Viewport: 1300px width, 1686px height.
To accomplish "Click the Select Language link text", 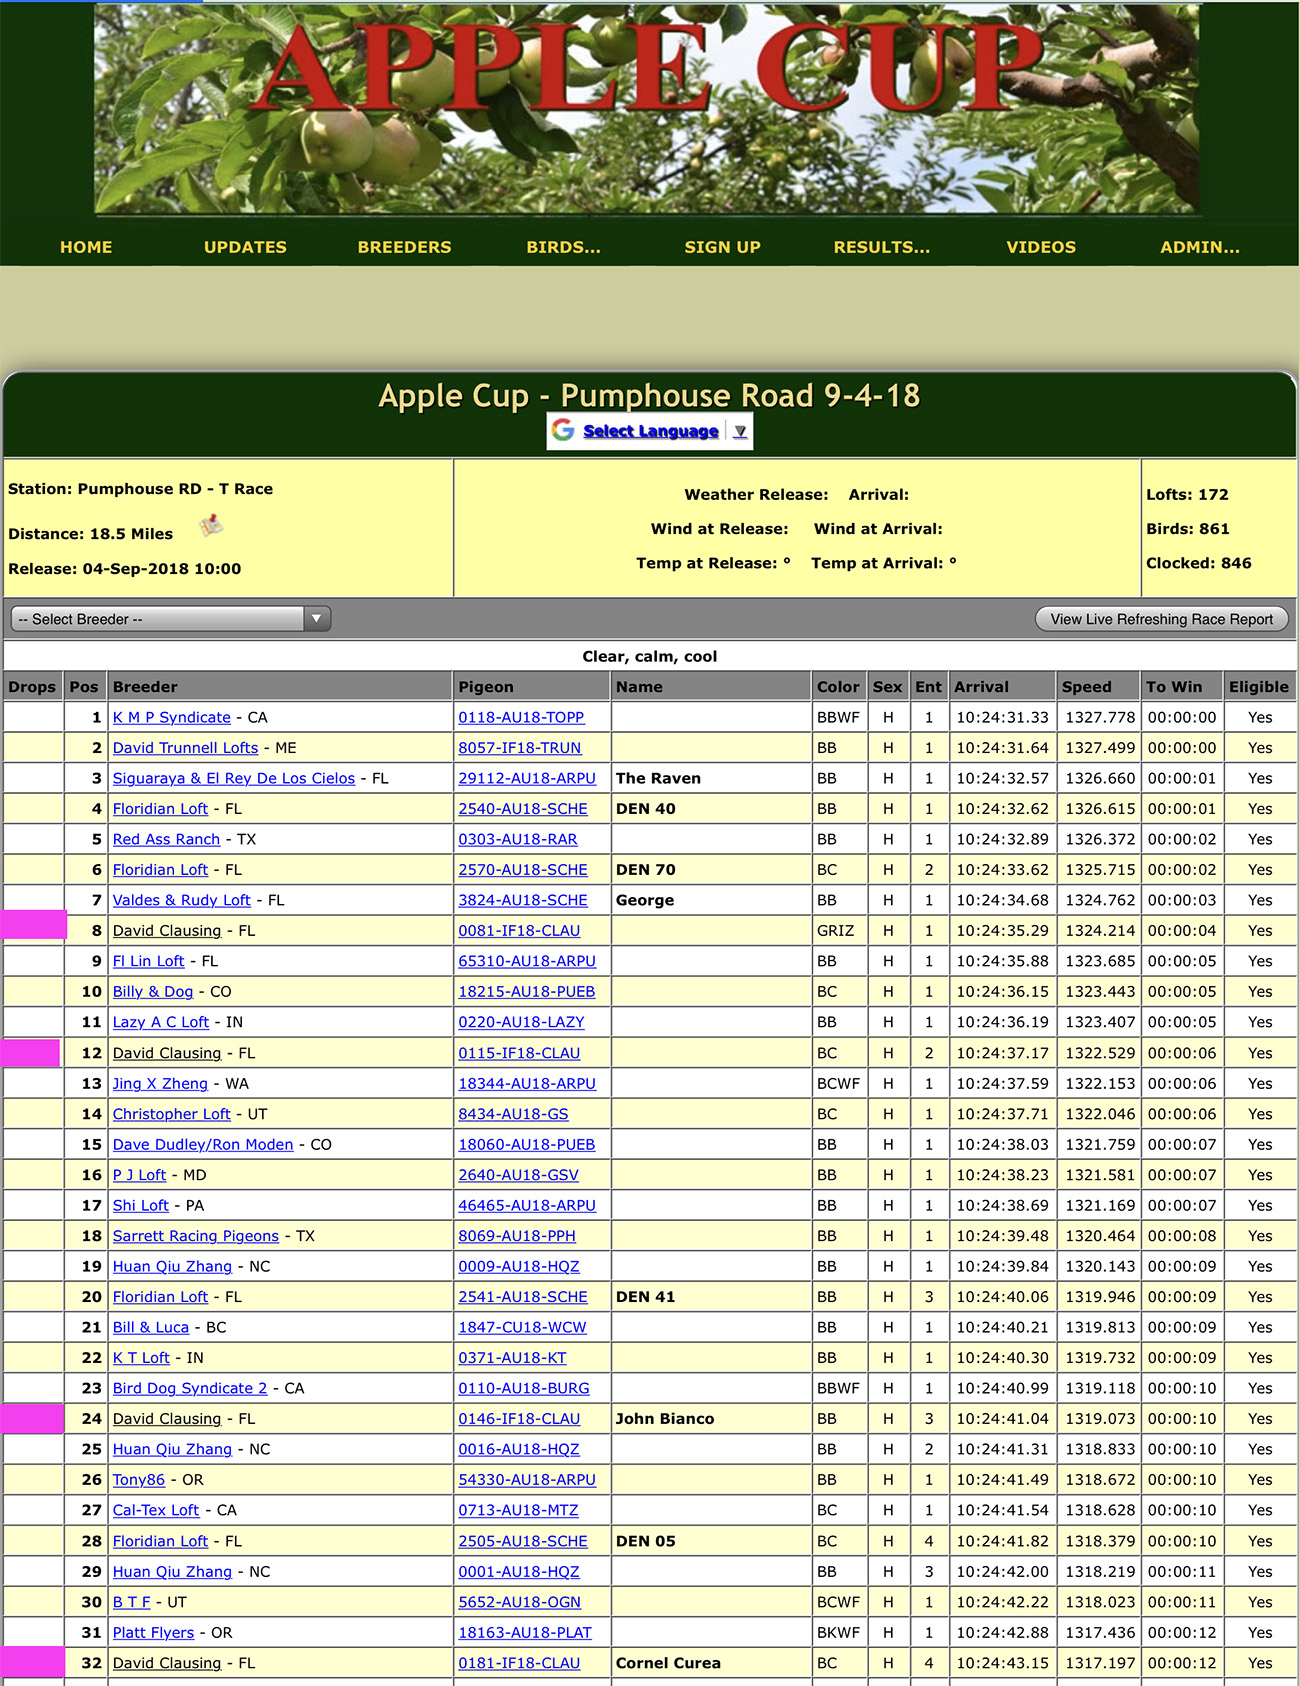I will click(650, 431).
